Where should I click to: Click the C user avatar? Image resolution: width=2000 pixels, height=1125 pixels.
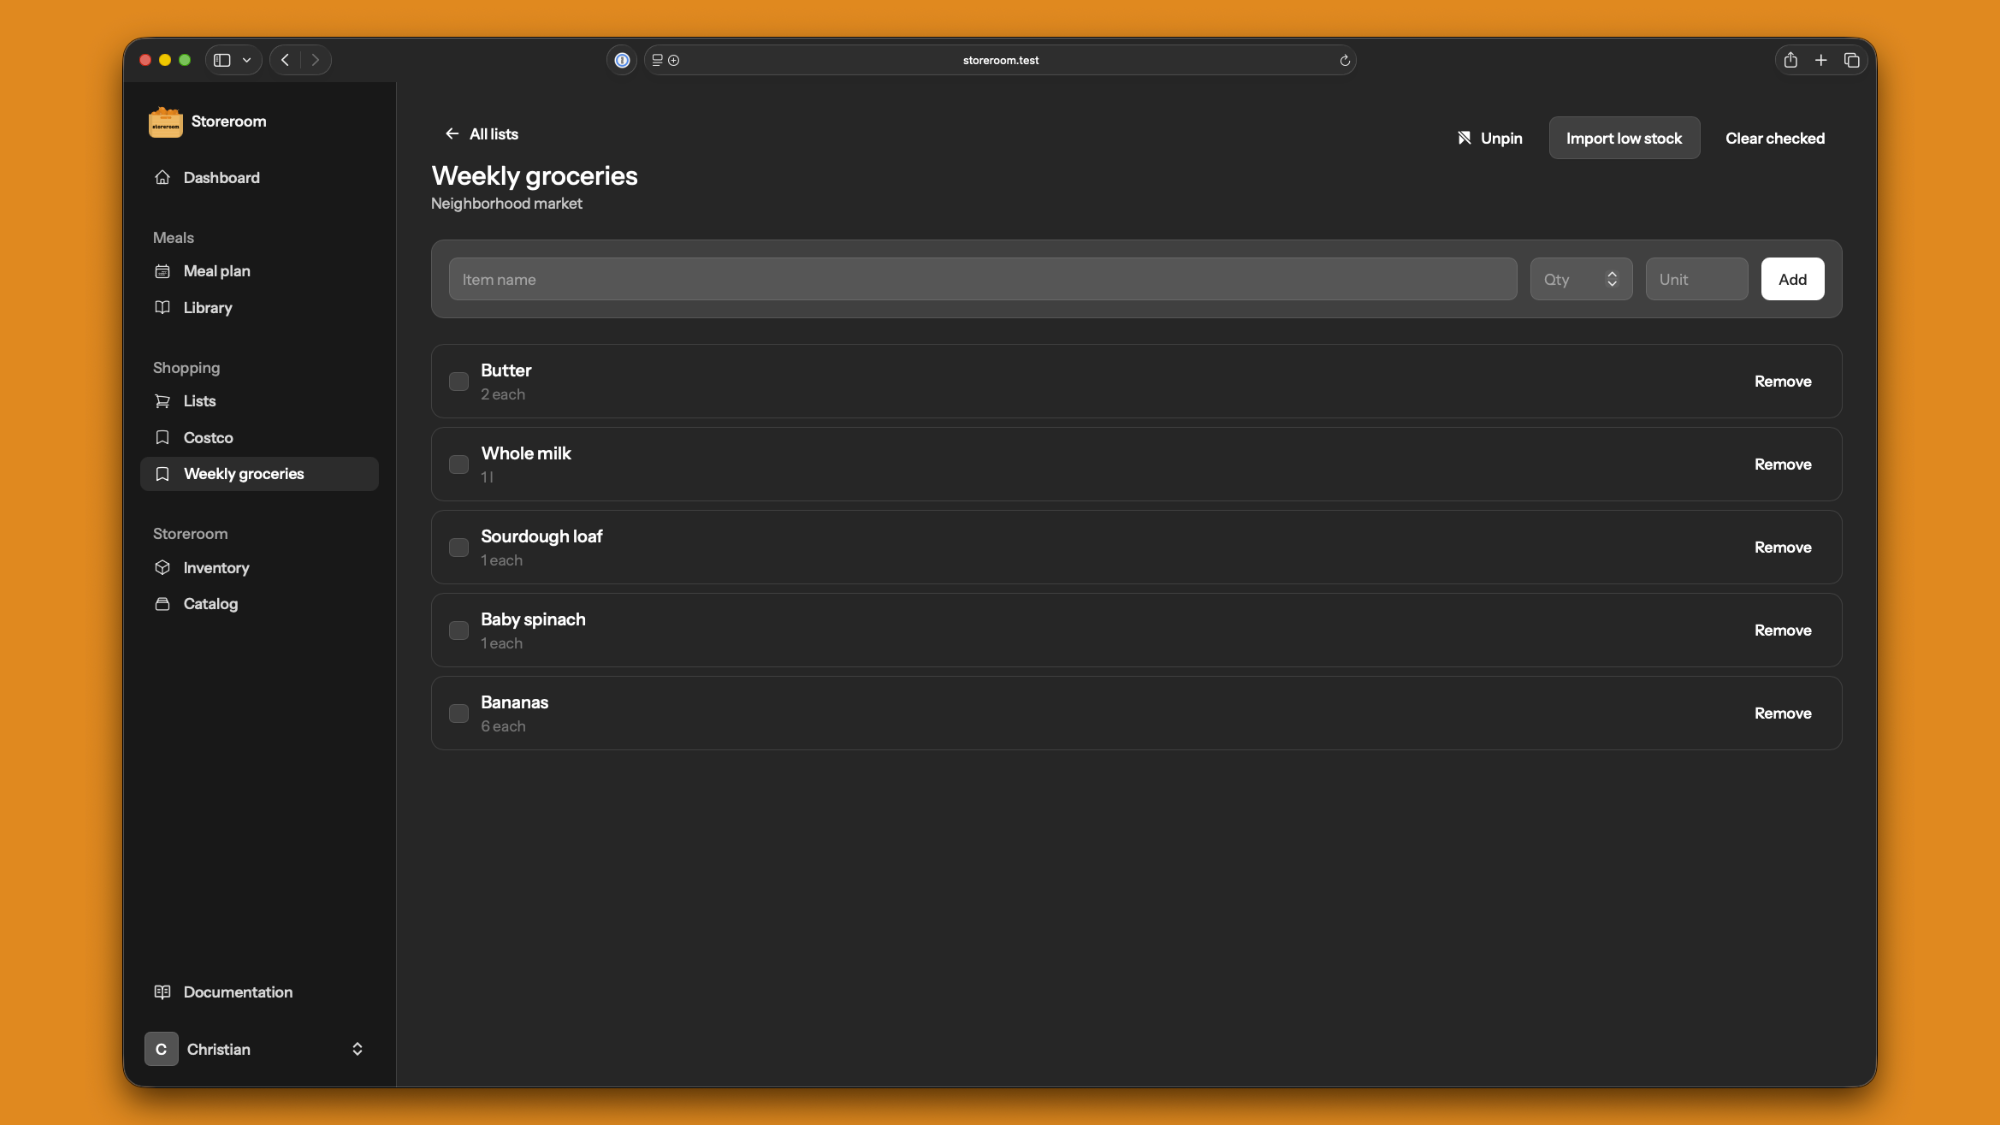click(x=161, y=1049)
